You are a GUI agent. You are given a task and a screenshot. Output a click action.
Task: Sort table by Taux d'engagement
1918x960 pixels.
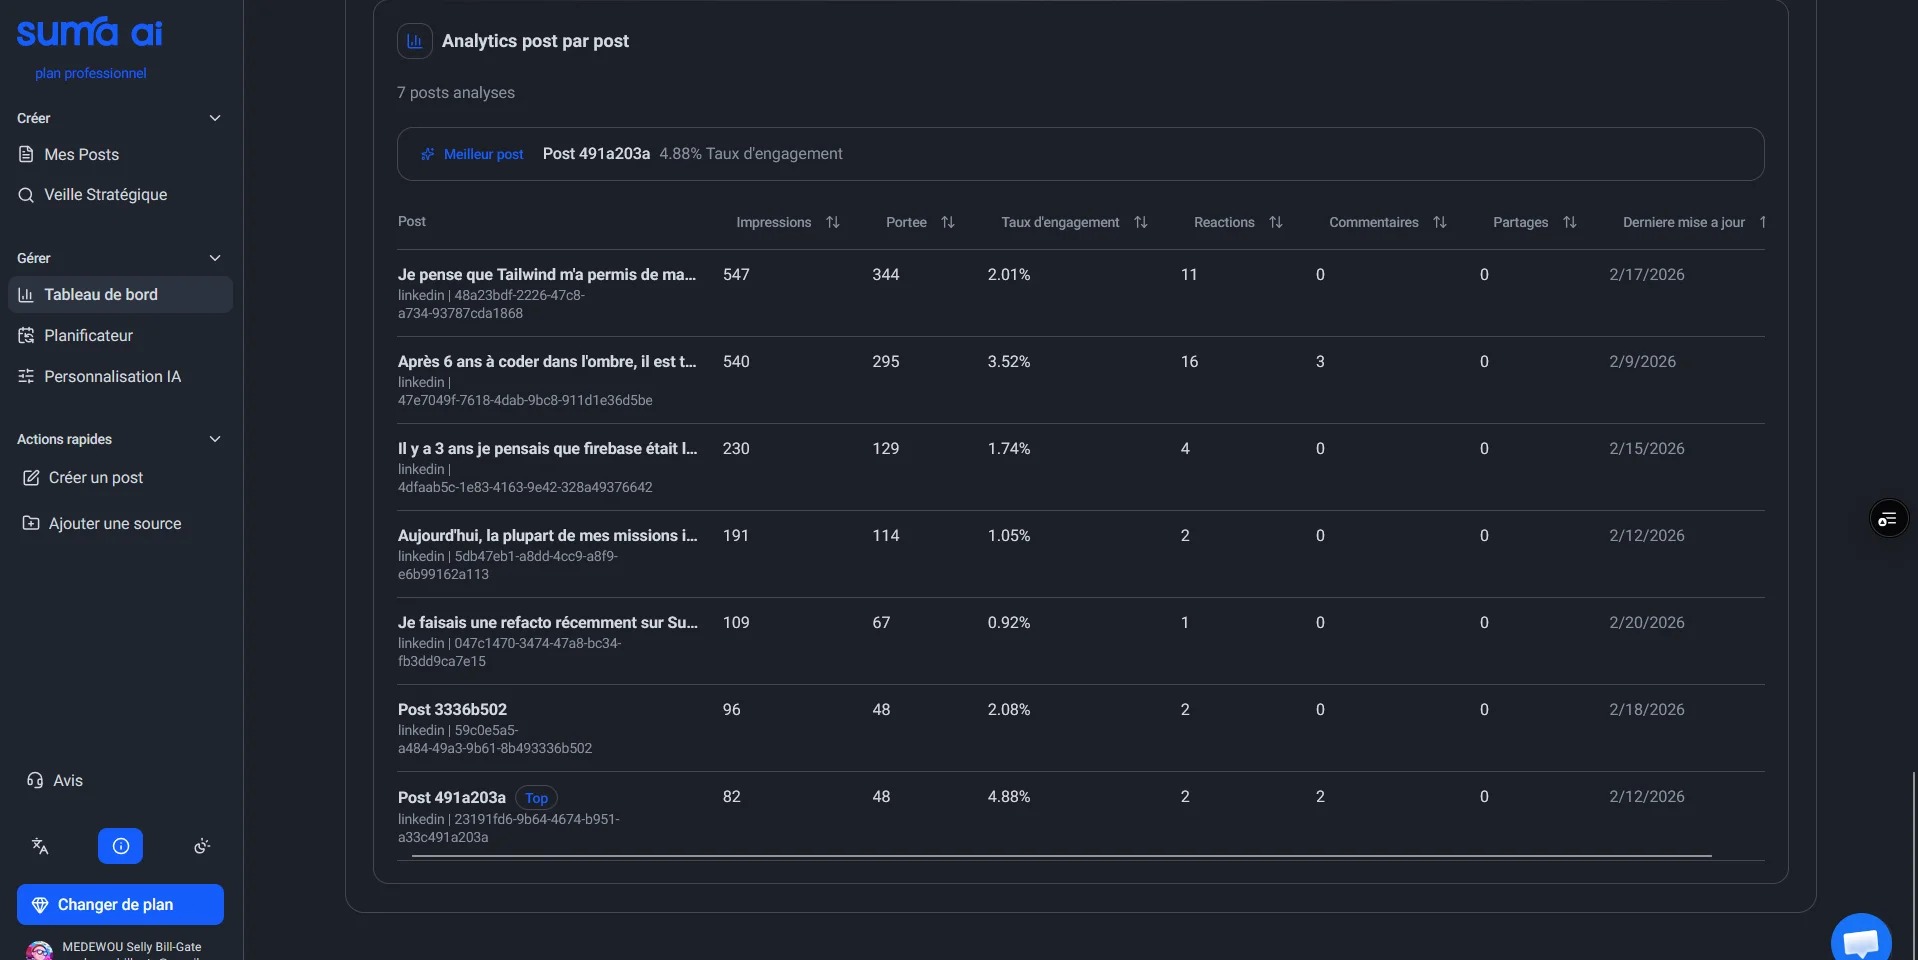click(1140, 222)
